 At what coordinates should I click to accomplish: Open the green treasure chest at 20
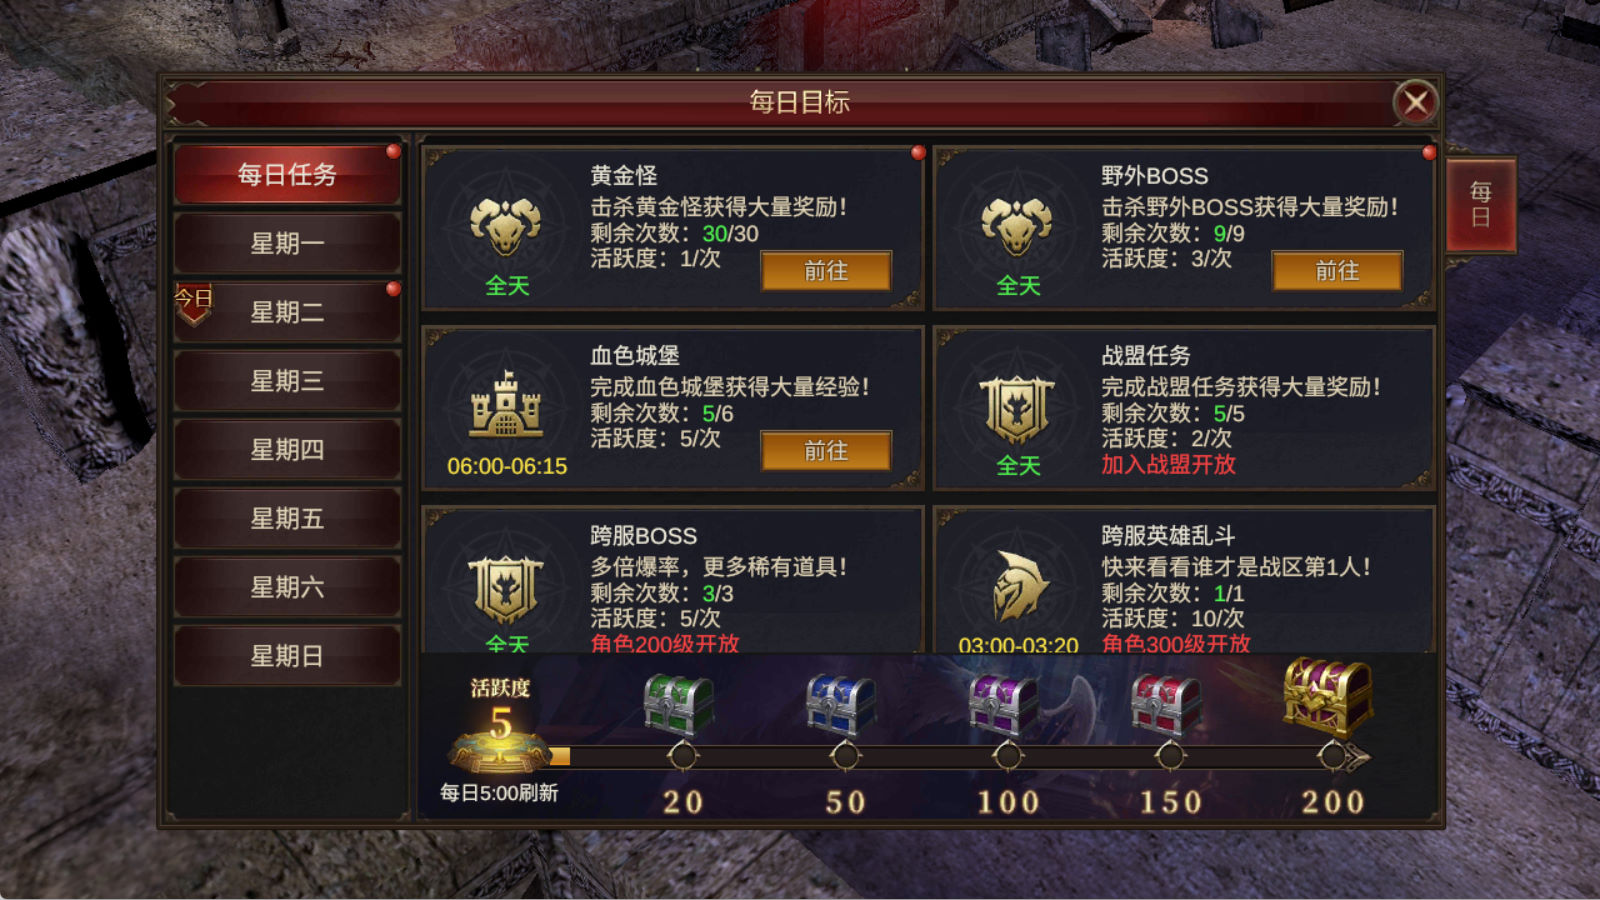pyautogui.click(x=678, y=704)
